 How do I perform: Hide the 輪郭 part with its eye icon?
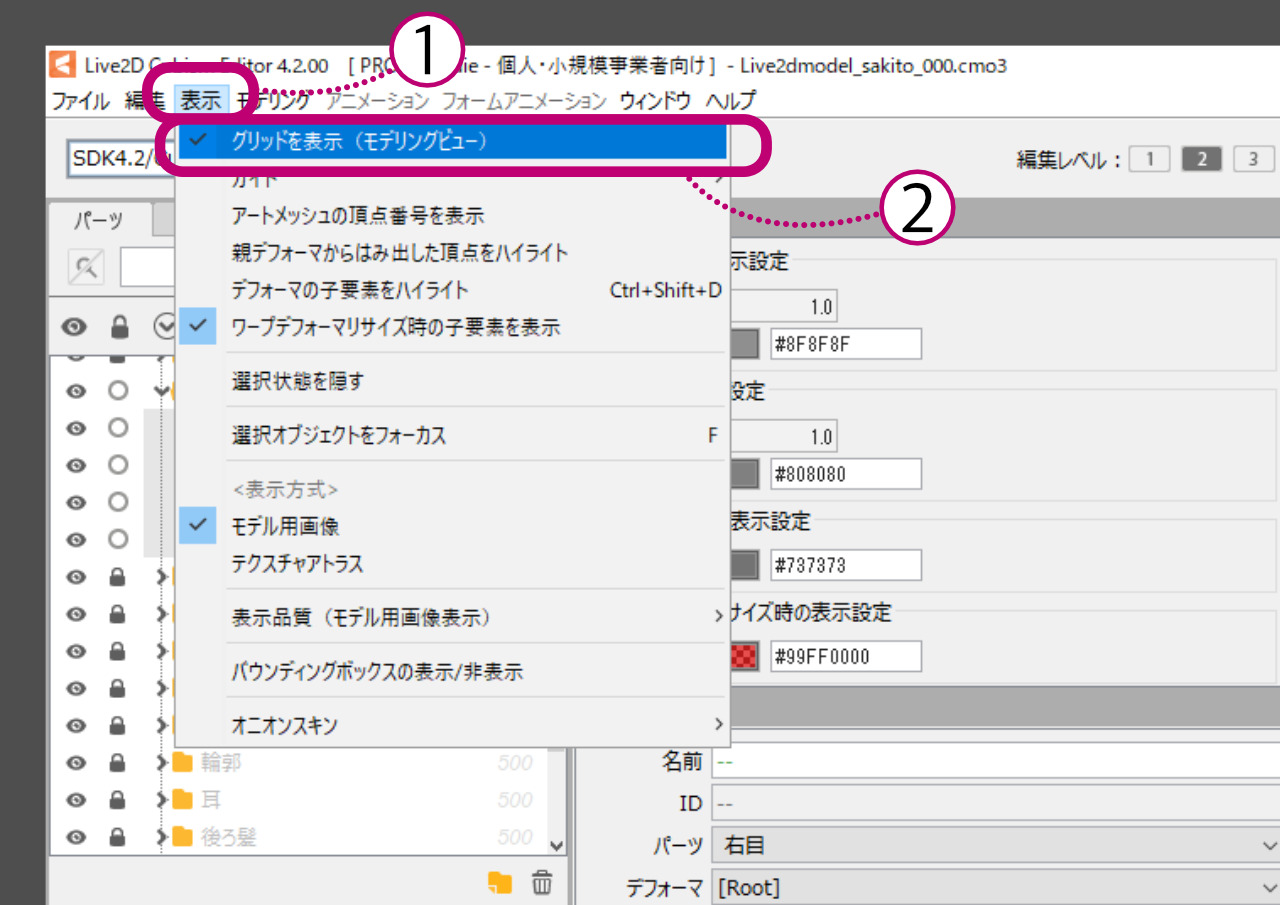coord(75,763)
